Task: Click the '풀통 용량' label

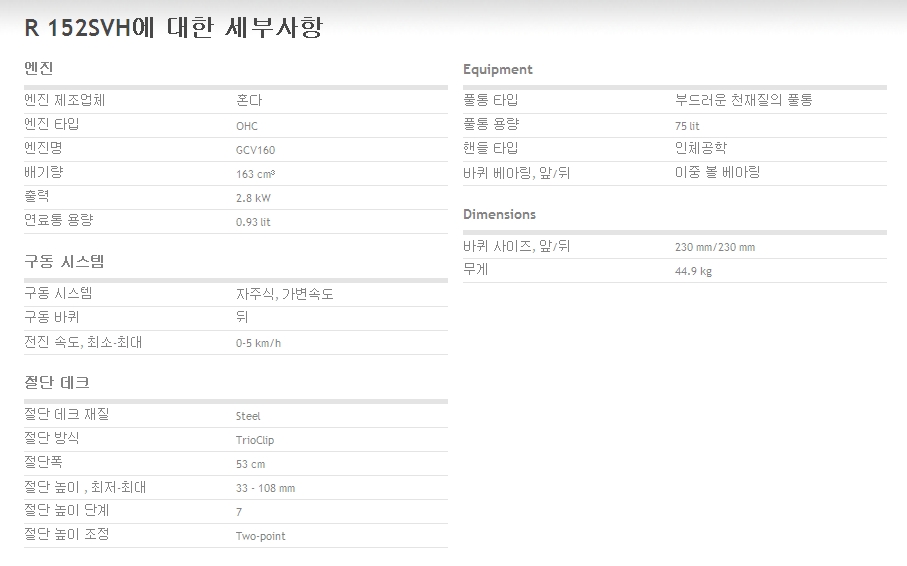Action: pyautogui.click(x=491, y=124)
